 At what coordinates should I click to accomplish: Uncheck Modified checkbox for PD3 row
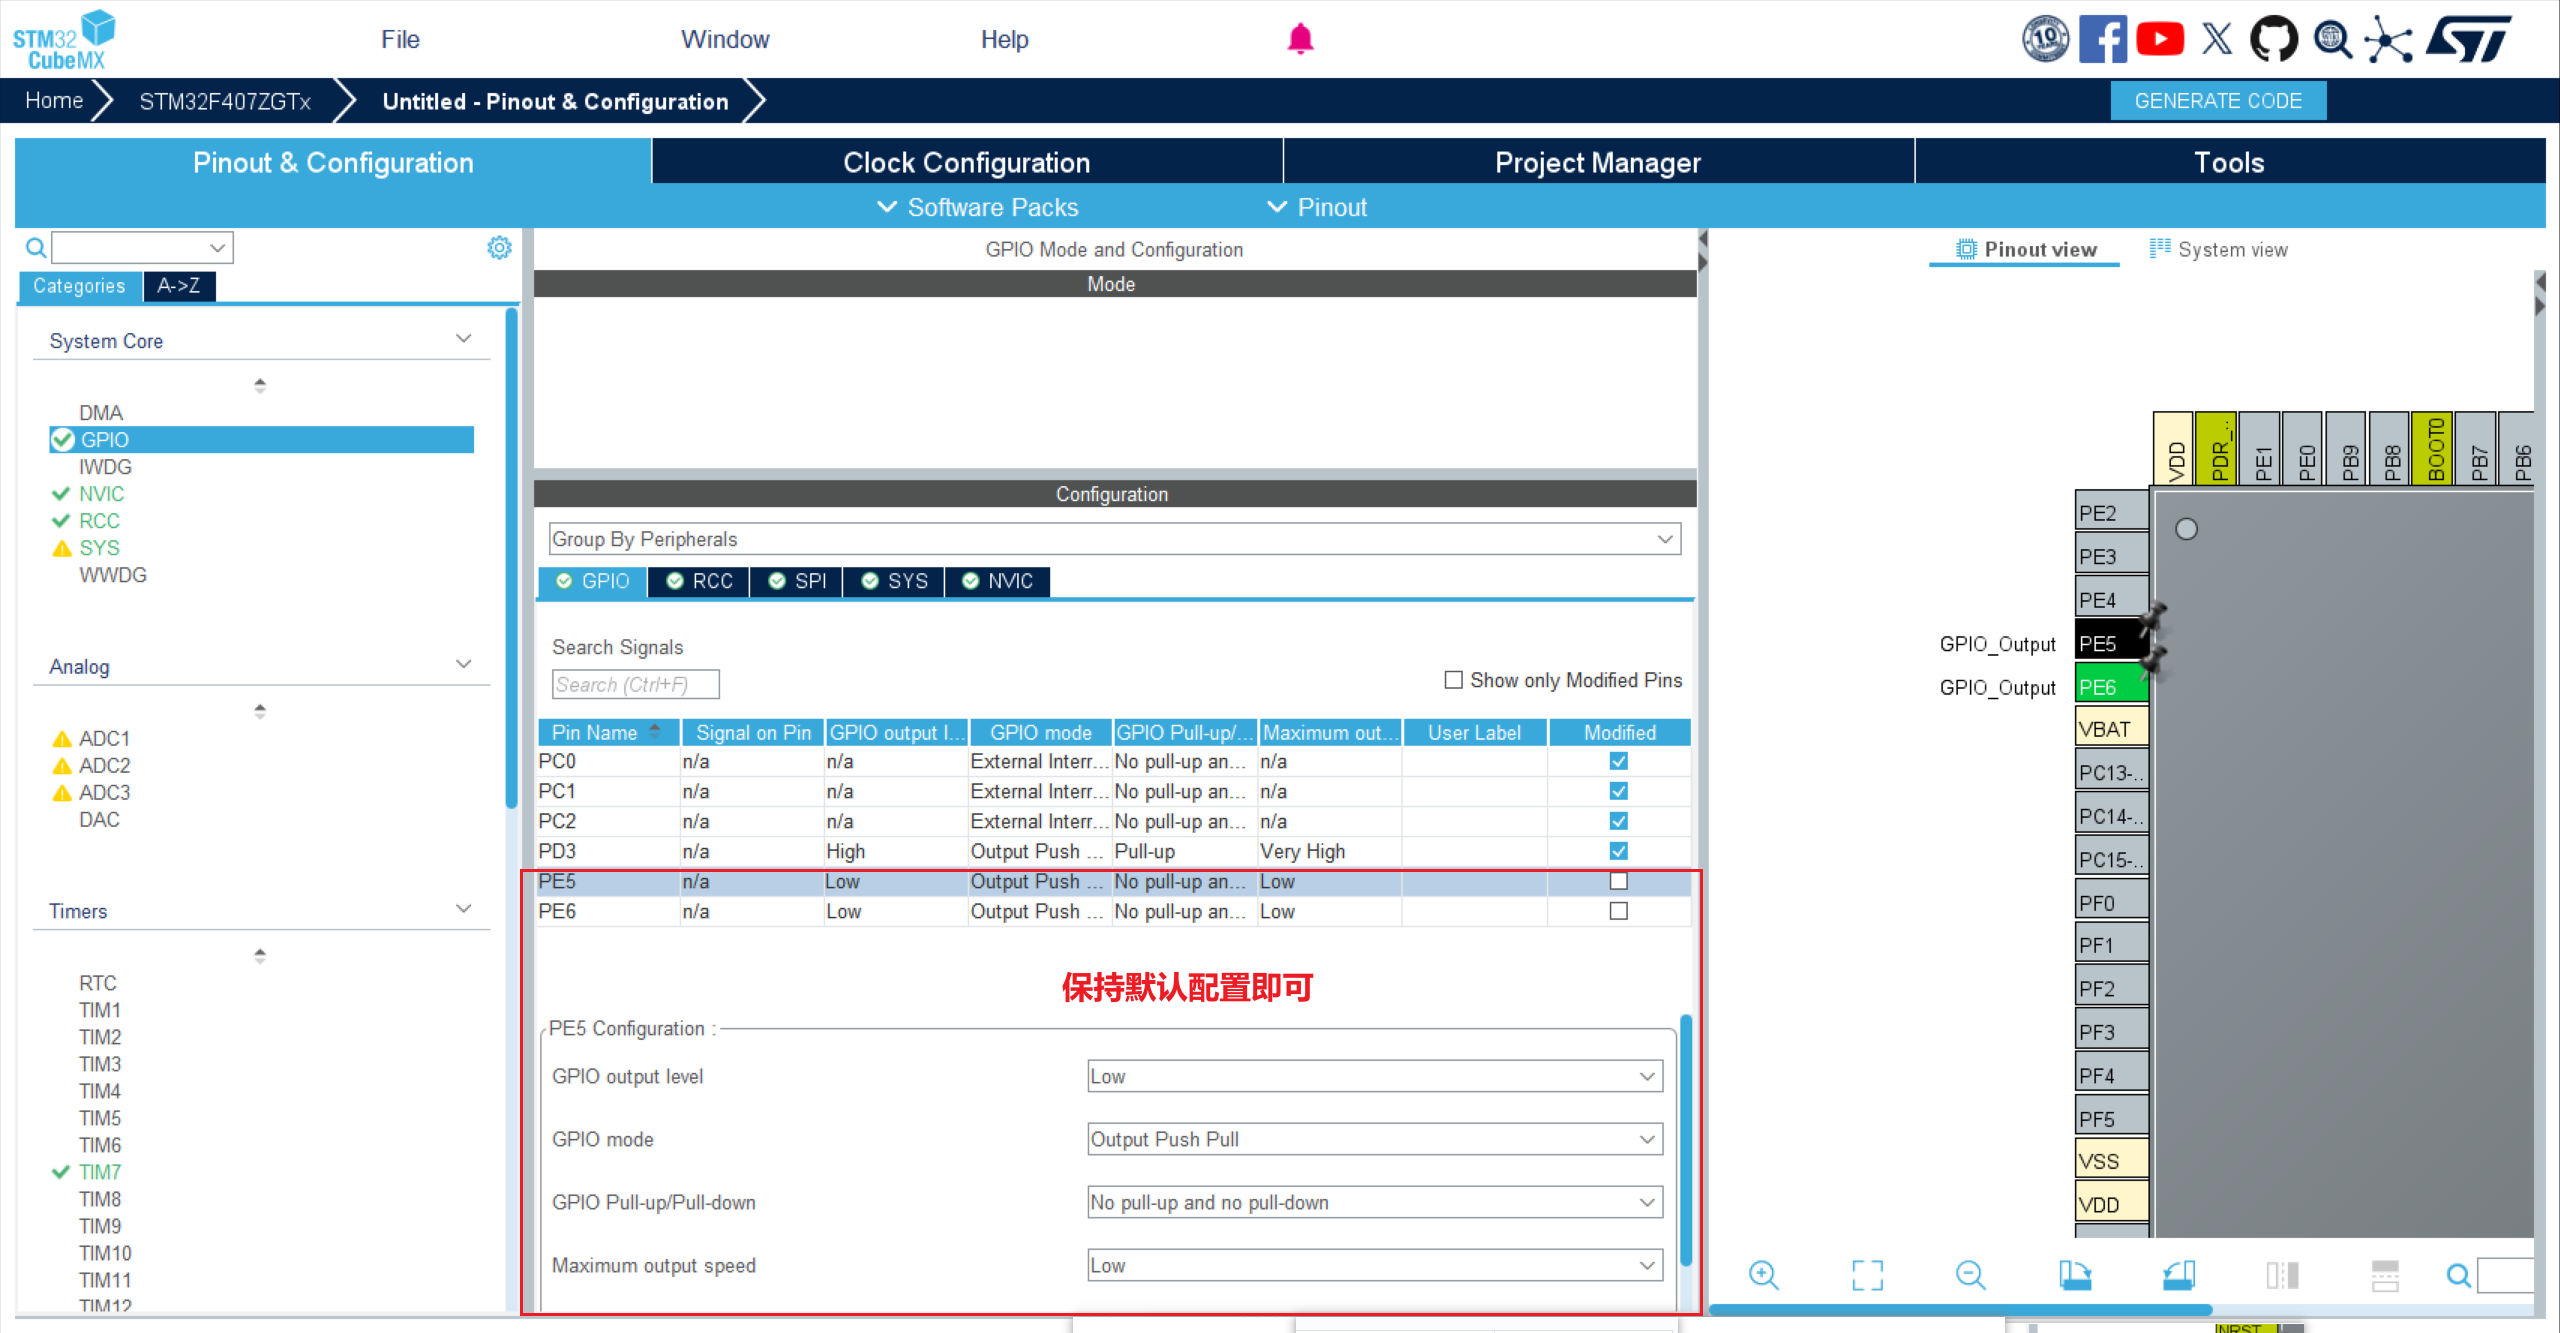click(1618, 851)
